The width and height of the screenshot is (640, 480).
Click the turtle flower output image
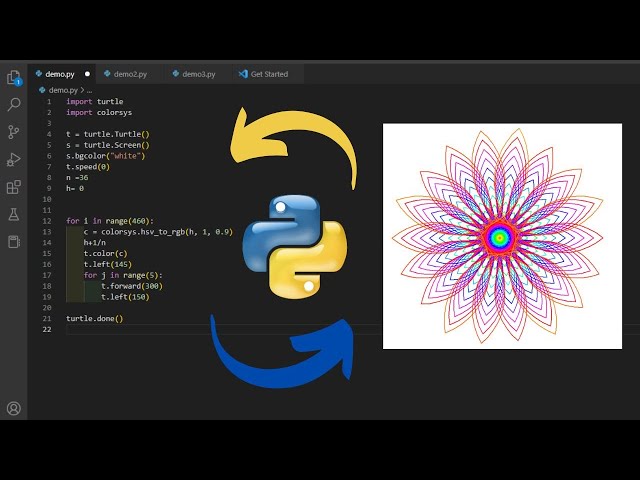(x=502, y=236)
